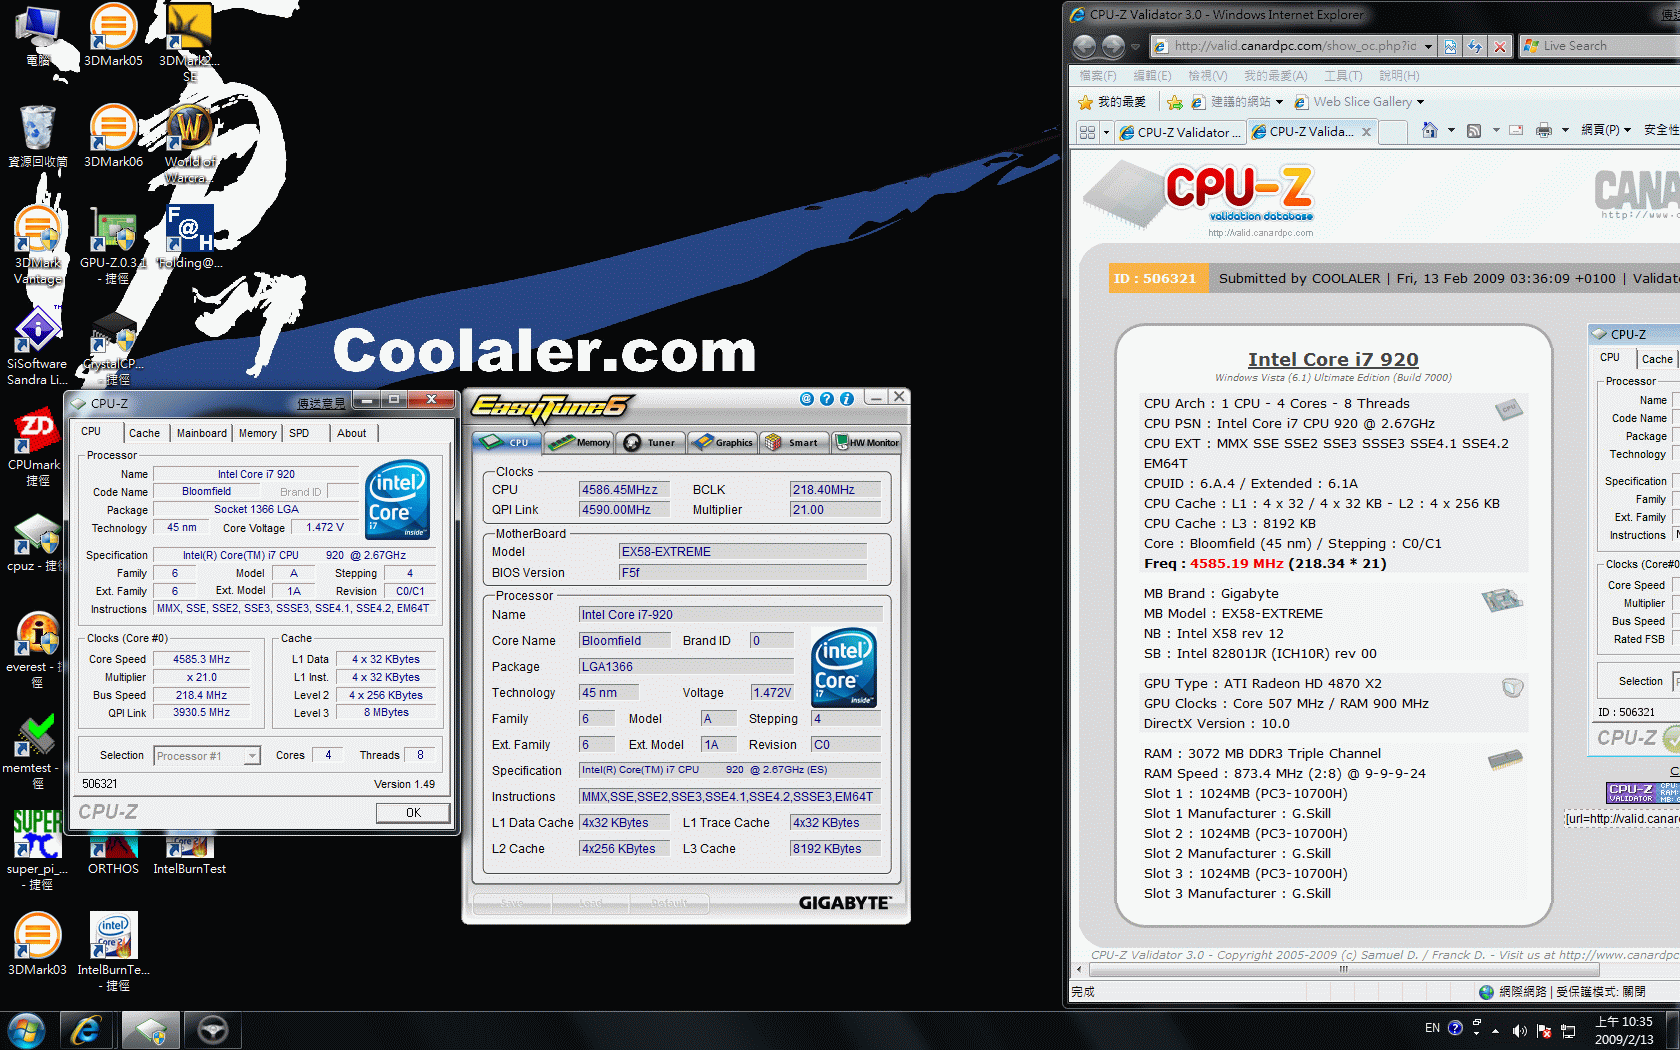Open the IE File (F) menu
Screen dimensions: 1680x1050
point(1097,76)
